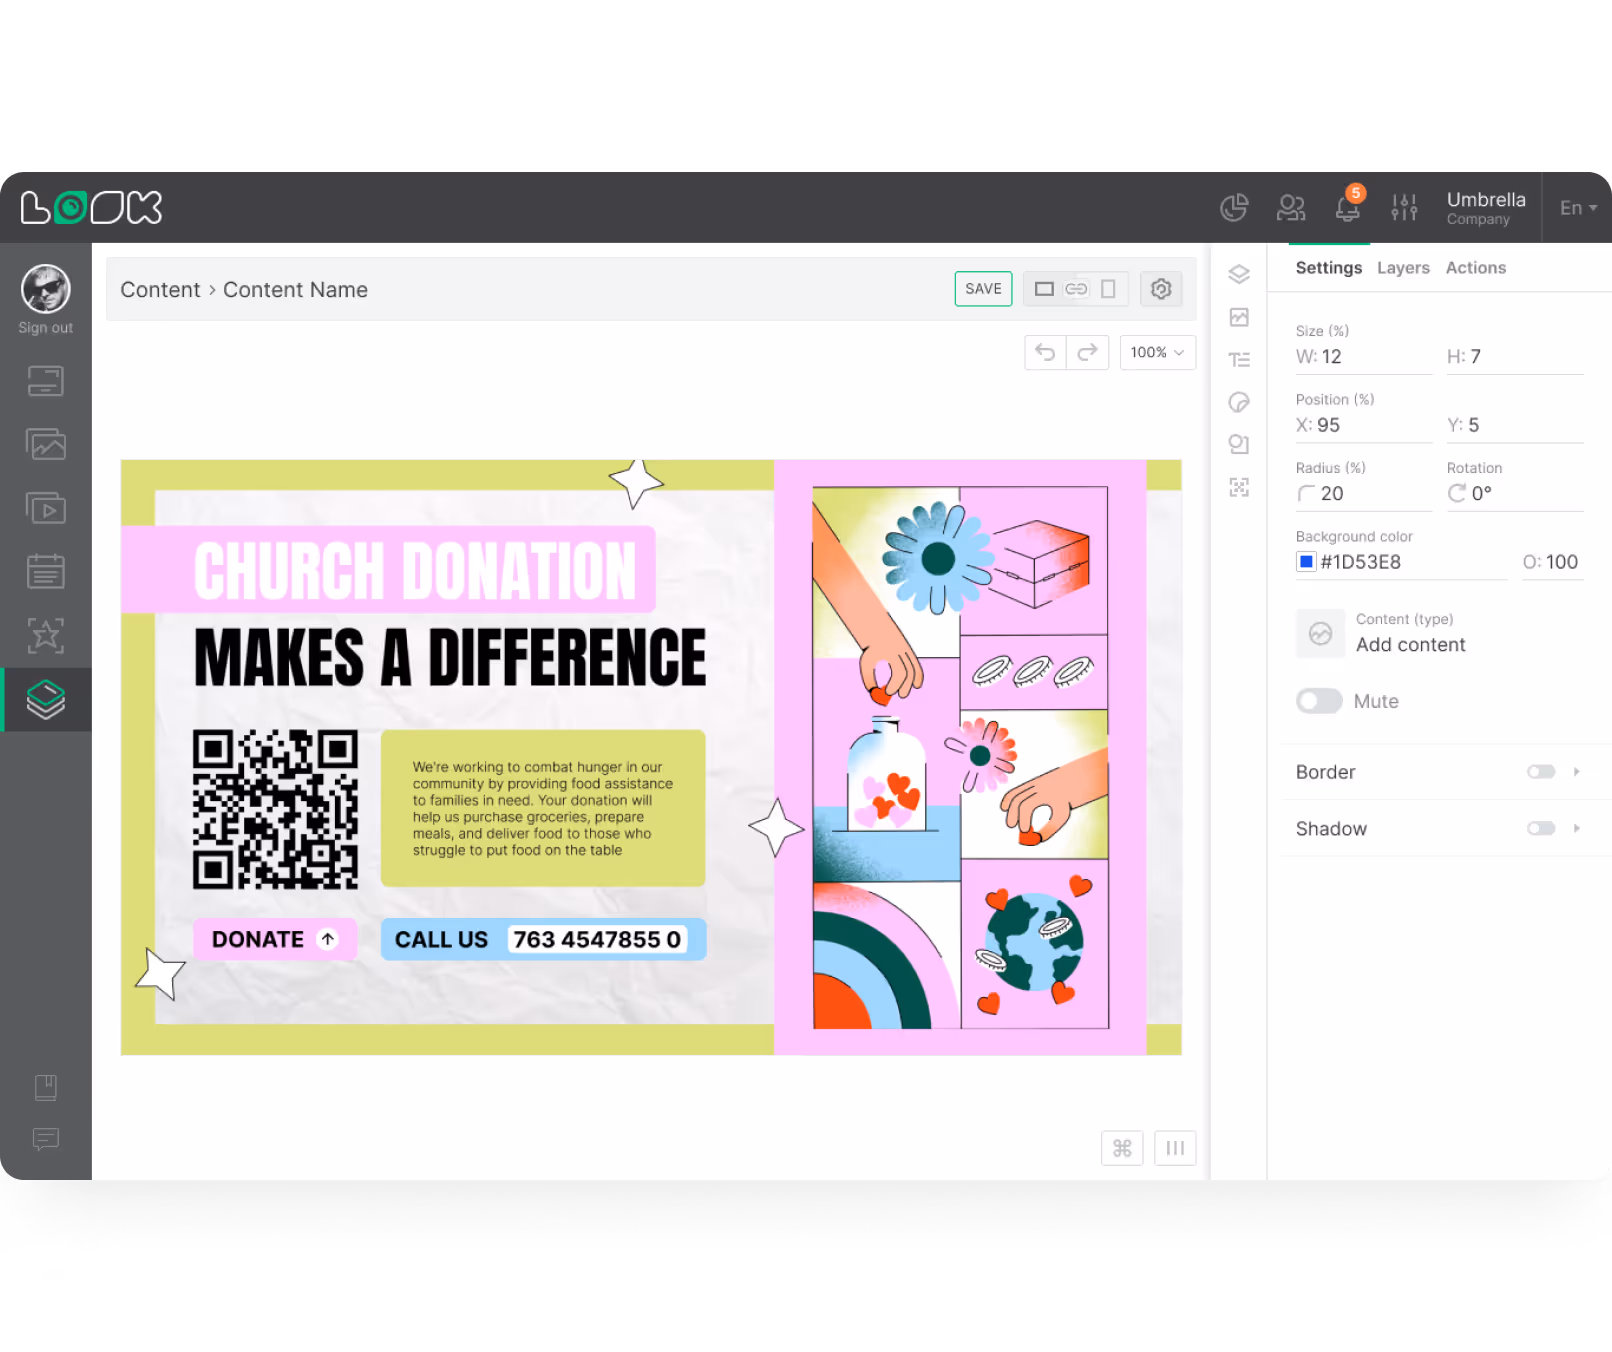The height and width of the screenshot is (1352, 1612).
Task: Select the CALL US element on canvas
Action: tap(543, 939)
